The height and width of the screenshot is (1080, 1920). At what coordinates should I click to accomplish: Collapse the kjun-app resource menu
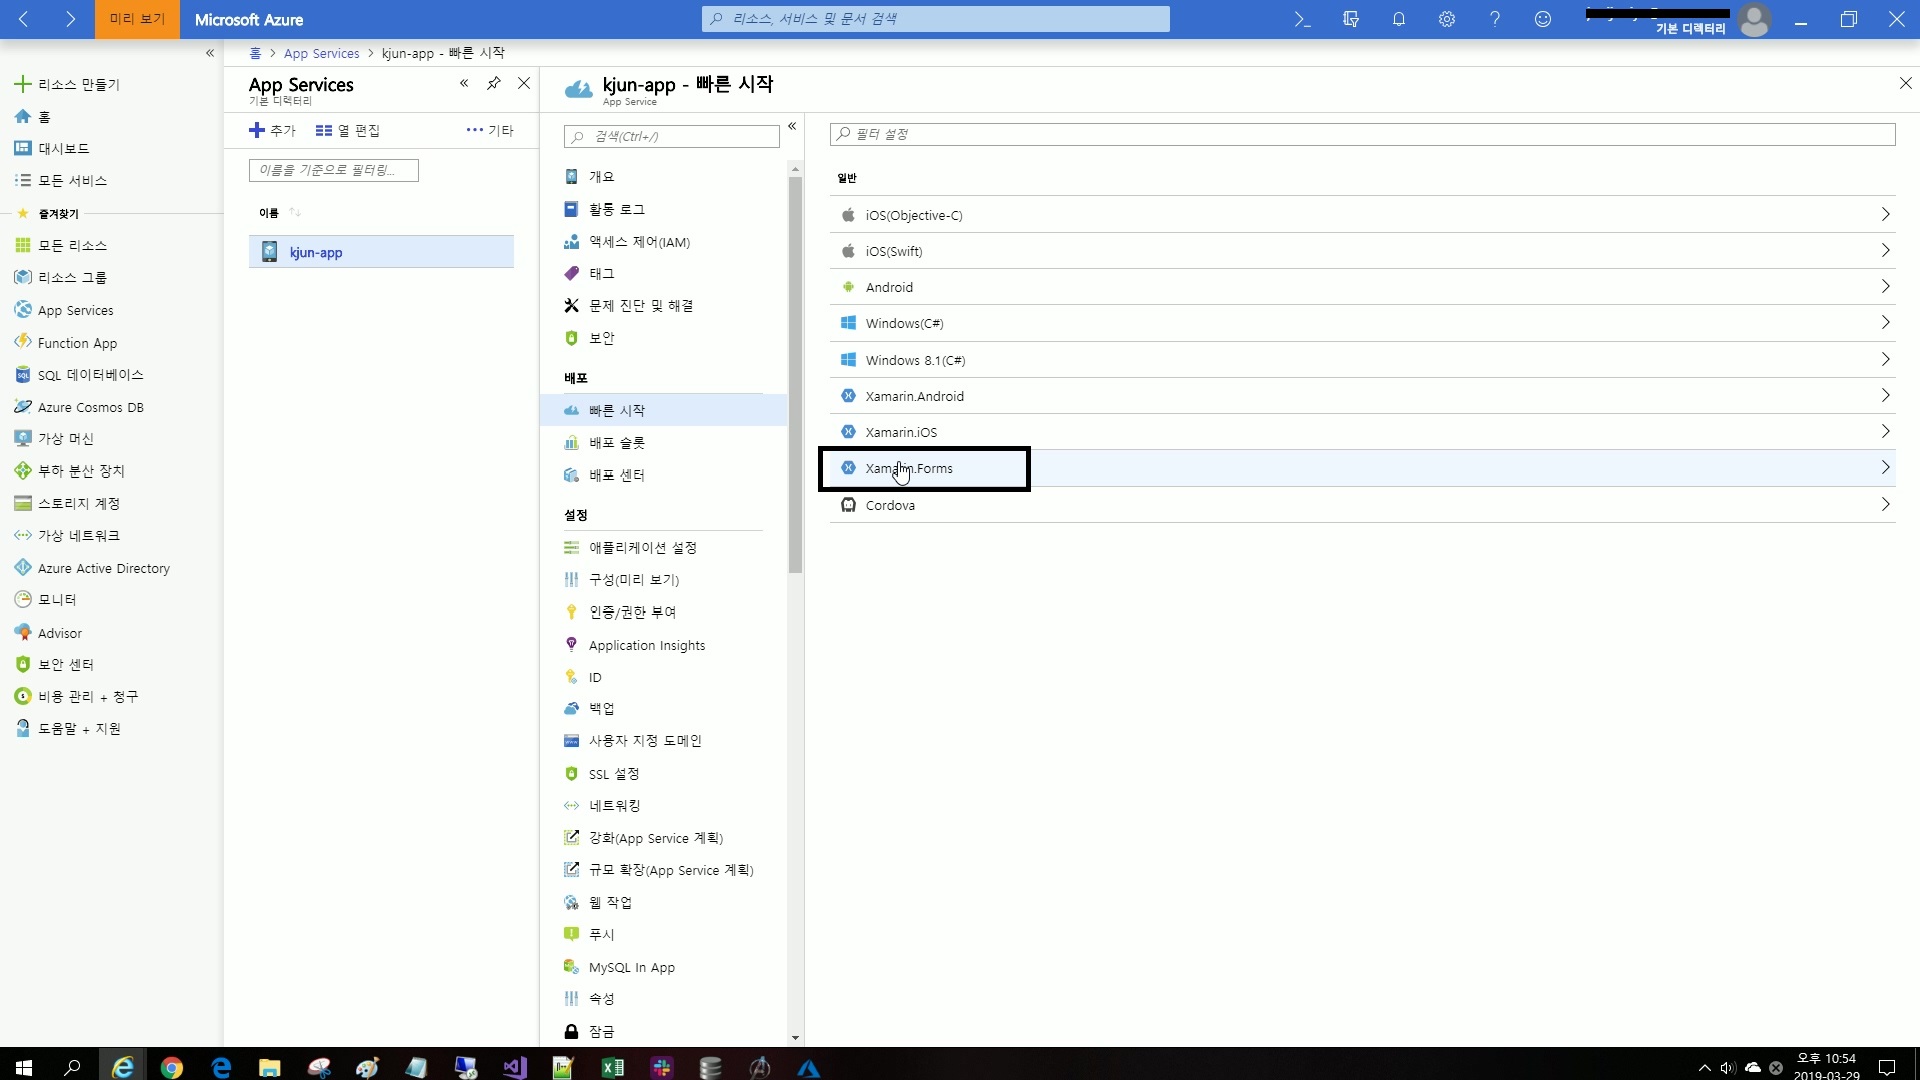coord(792,126)
